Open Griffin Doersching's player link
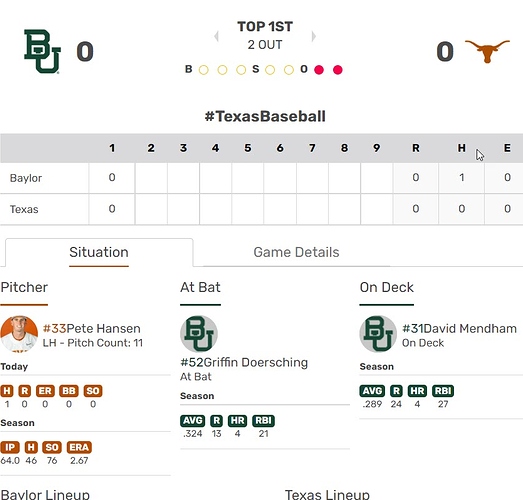The height and width of the screenshot is (500, 523). point(244,362)
